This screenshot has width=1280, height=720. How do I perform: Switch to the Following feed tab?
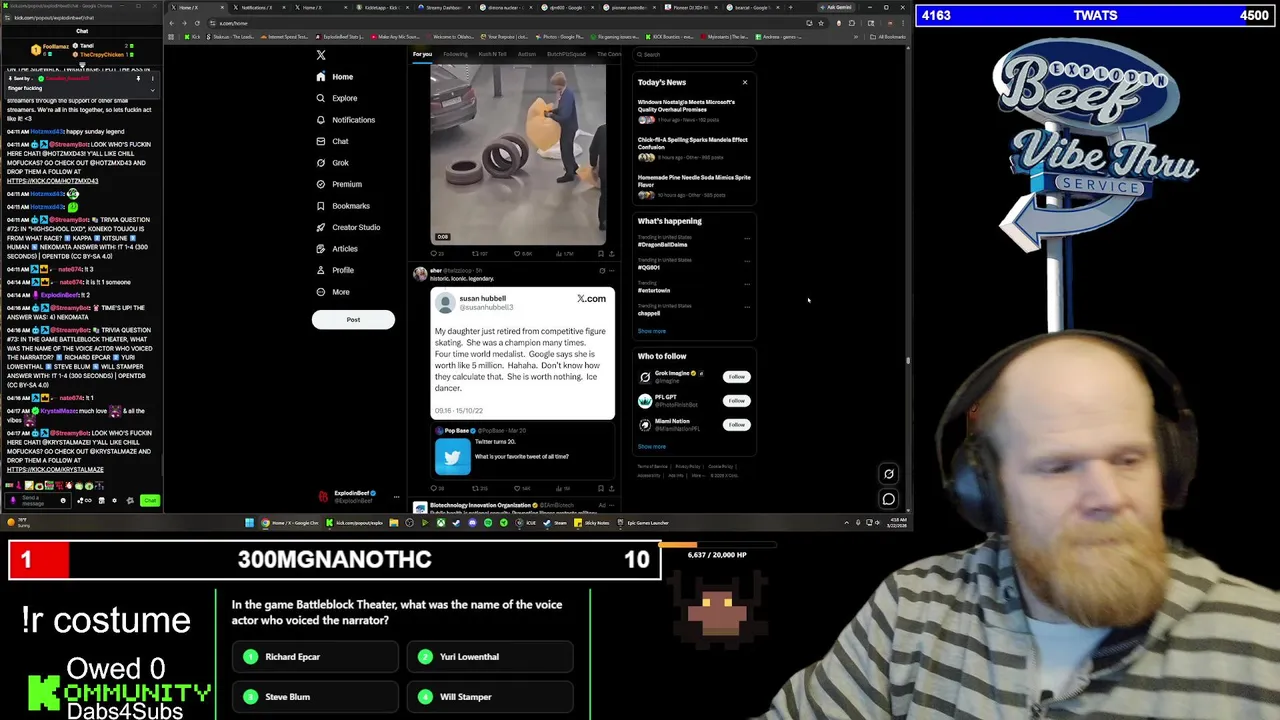[x=455, y=54]
